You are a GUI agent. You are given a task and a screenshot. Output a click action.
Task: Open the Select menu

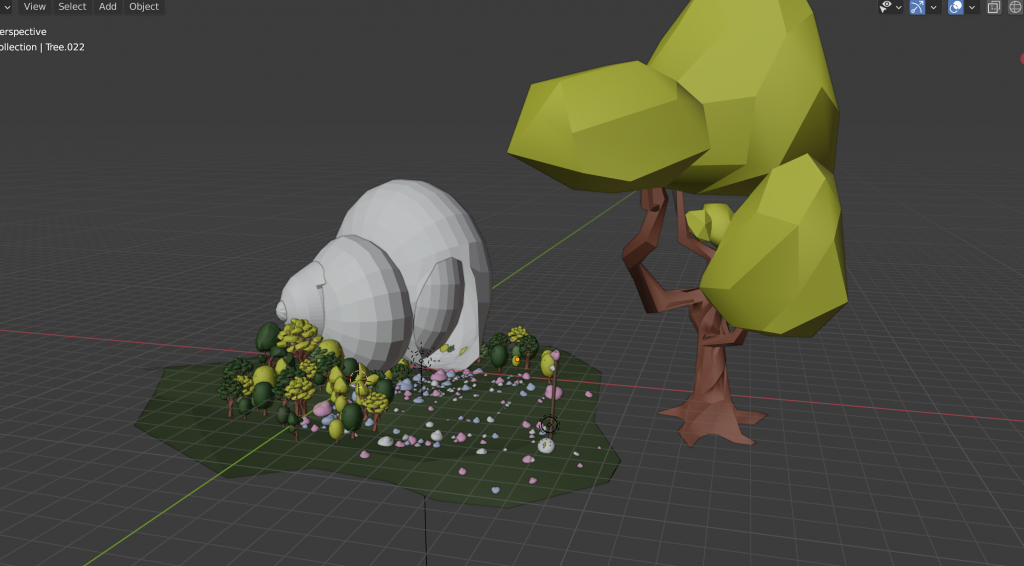pos(72,7)
